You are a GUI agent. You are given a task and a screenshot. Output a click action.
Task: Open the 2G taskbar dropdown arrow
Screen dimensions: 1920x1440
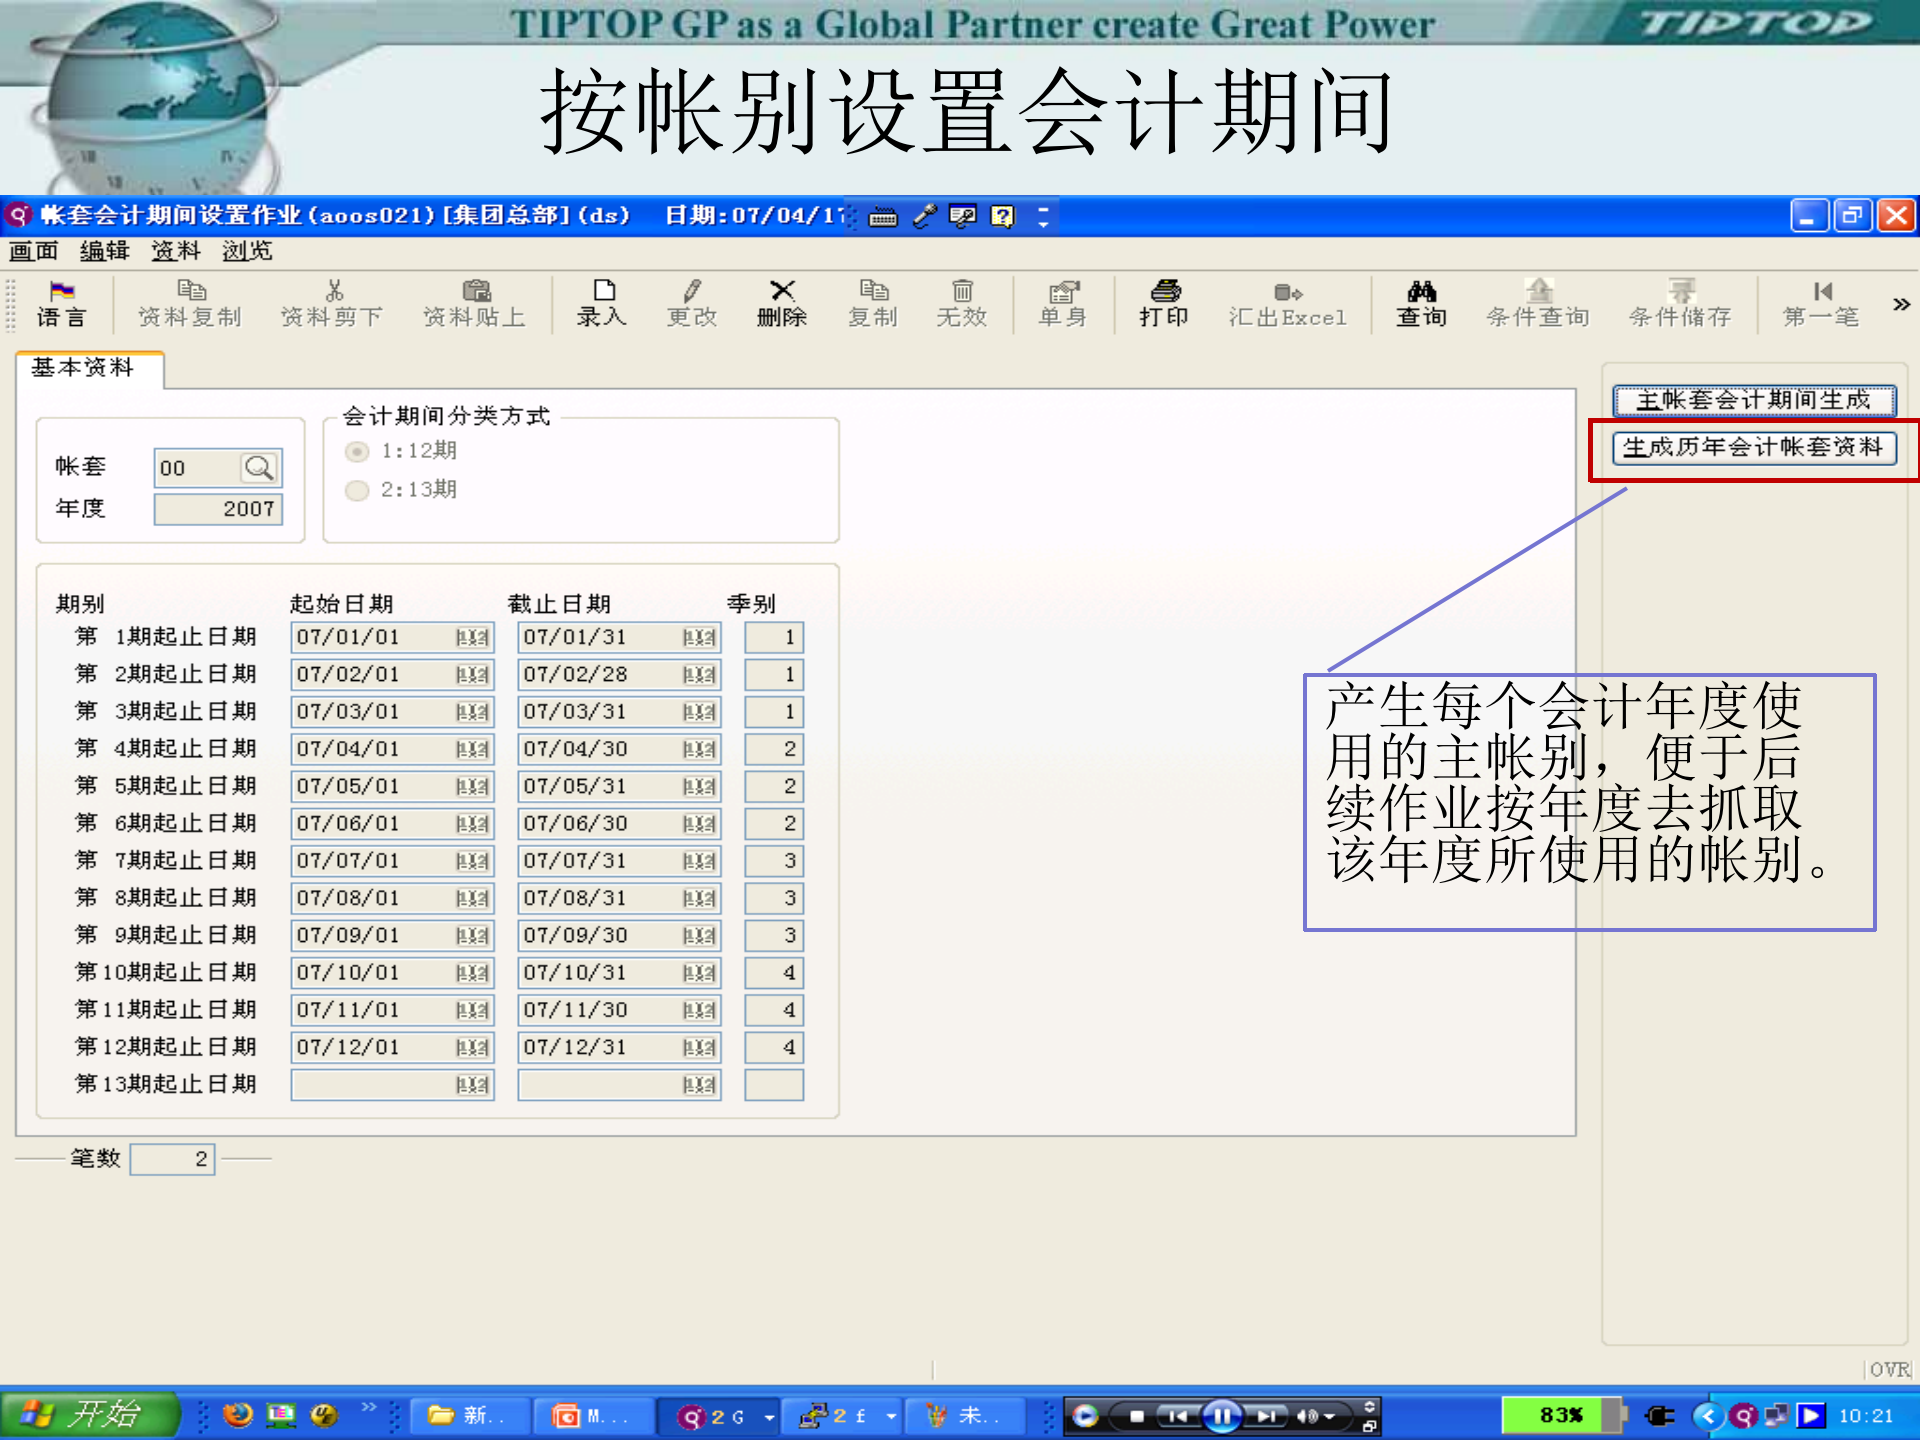pyautogui.click(x=768, y=1417)
